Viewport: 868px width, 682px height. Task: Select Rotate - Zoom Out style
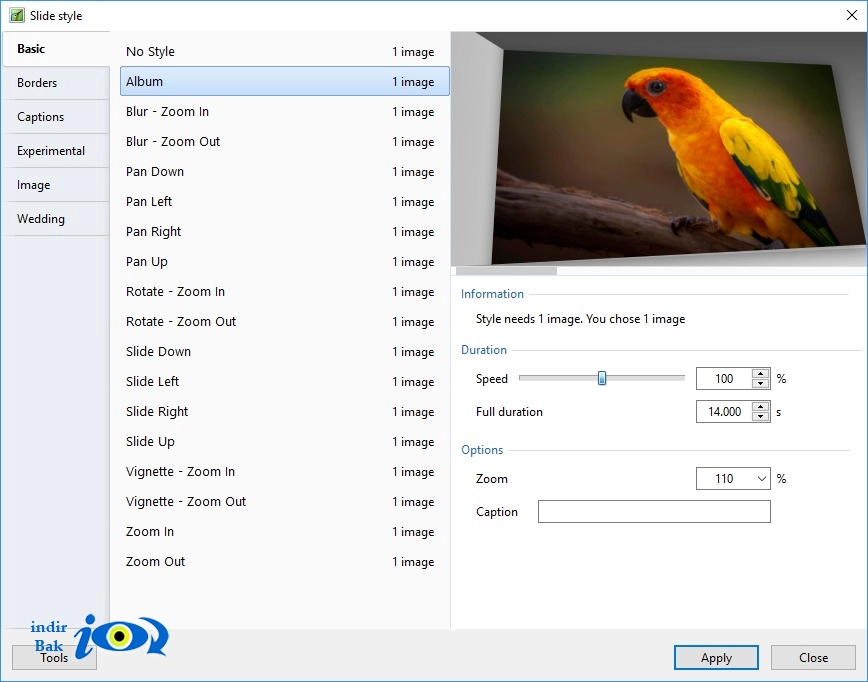285,321
